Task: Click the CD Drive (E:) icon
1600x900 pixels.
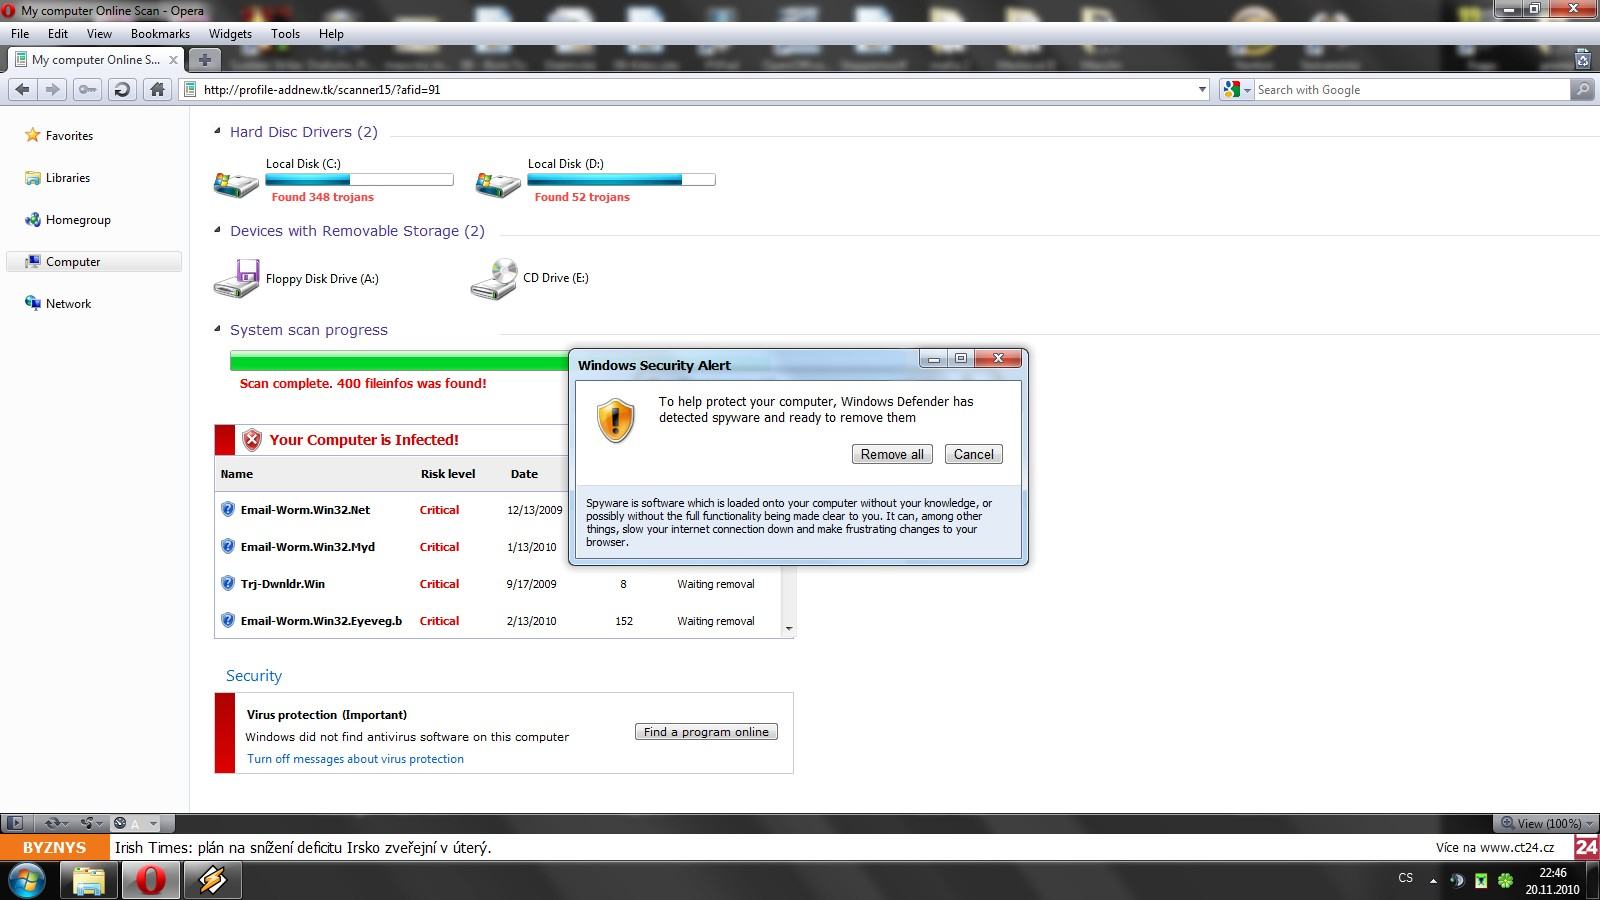Action: [x=494, y=278]
